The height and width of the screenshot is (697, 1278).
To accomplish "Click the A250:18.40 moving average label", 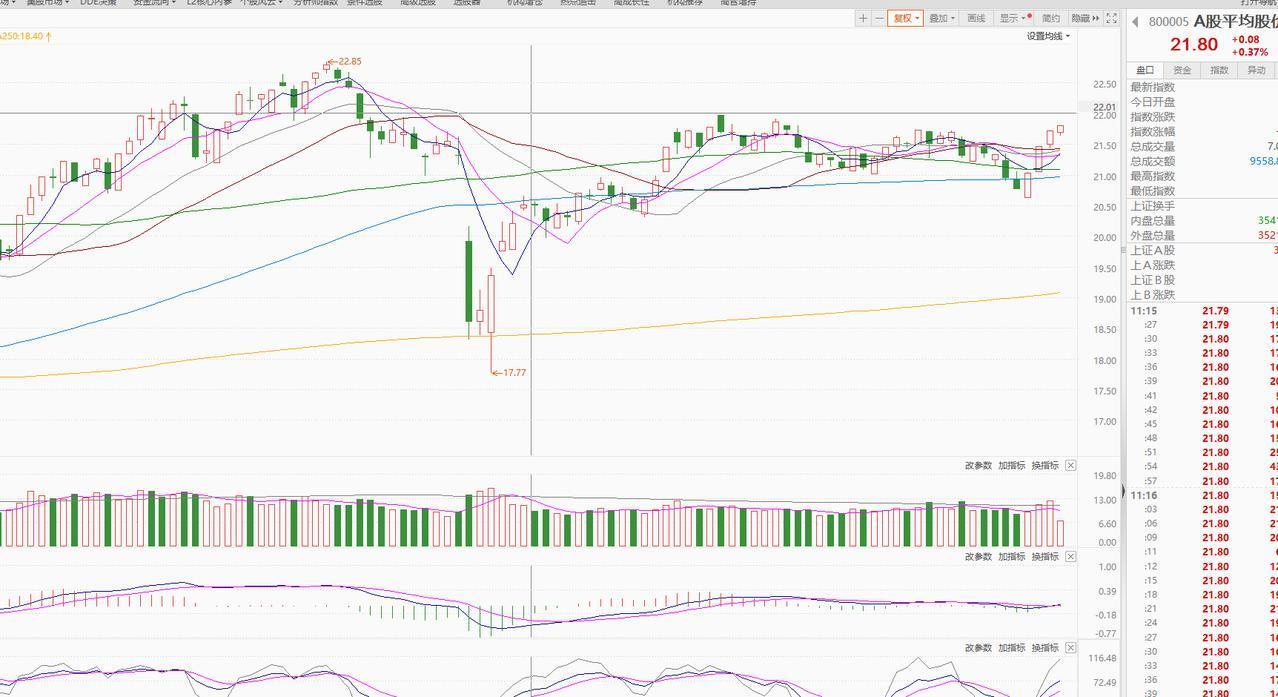I will (24, 36).
